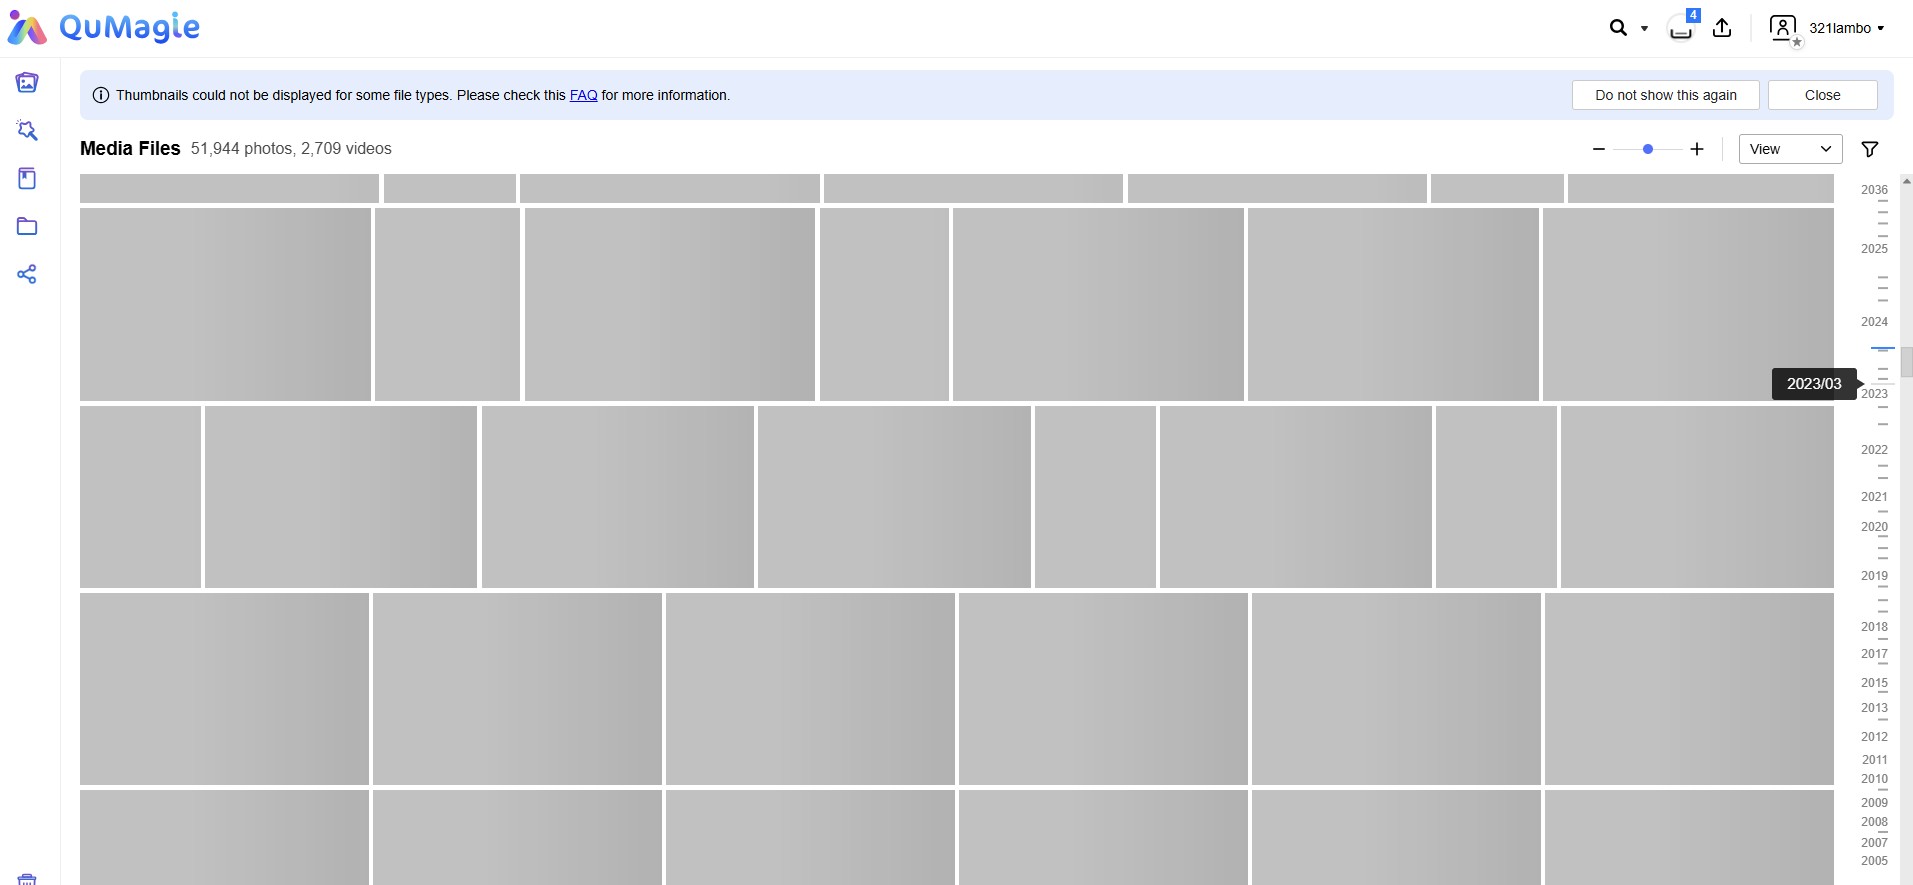This screenshot has width=1913, height=885.
Task: Jump to 2020 on the timeline
Action: click(1874, 526)
